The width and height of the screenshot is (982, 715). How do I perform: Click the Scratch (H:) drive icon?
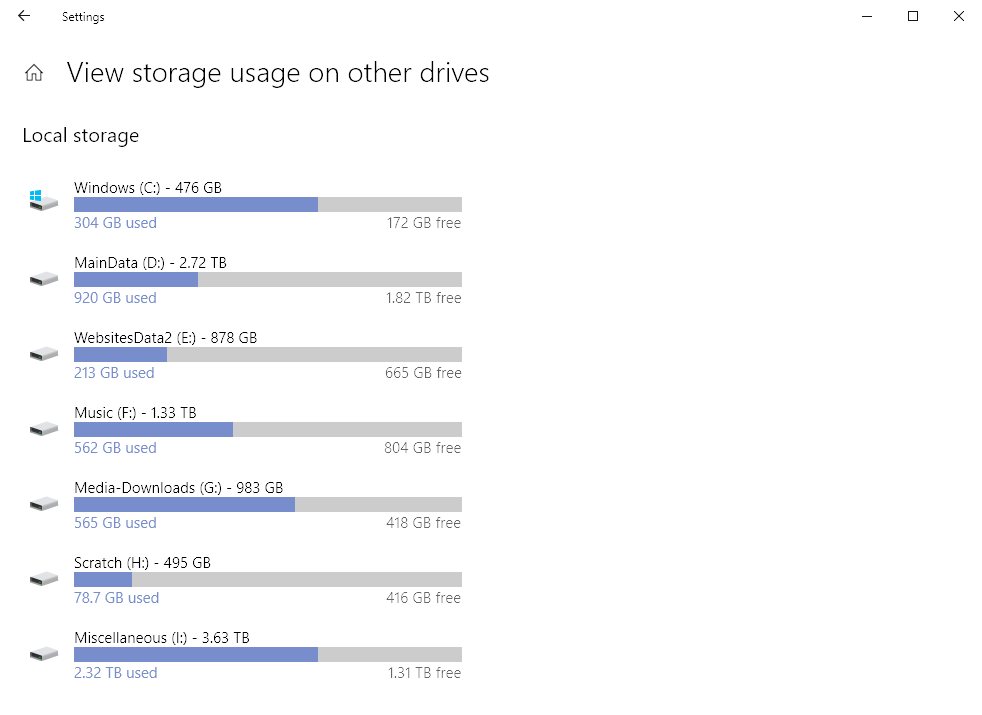pos(44,580)
